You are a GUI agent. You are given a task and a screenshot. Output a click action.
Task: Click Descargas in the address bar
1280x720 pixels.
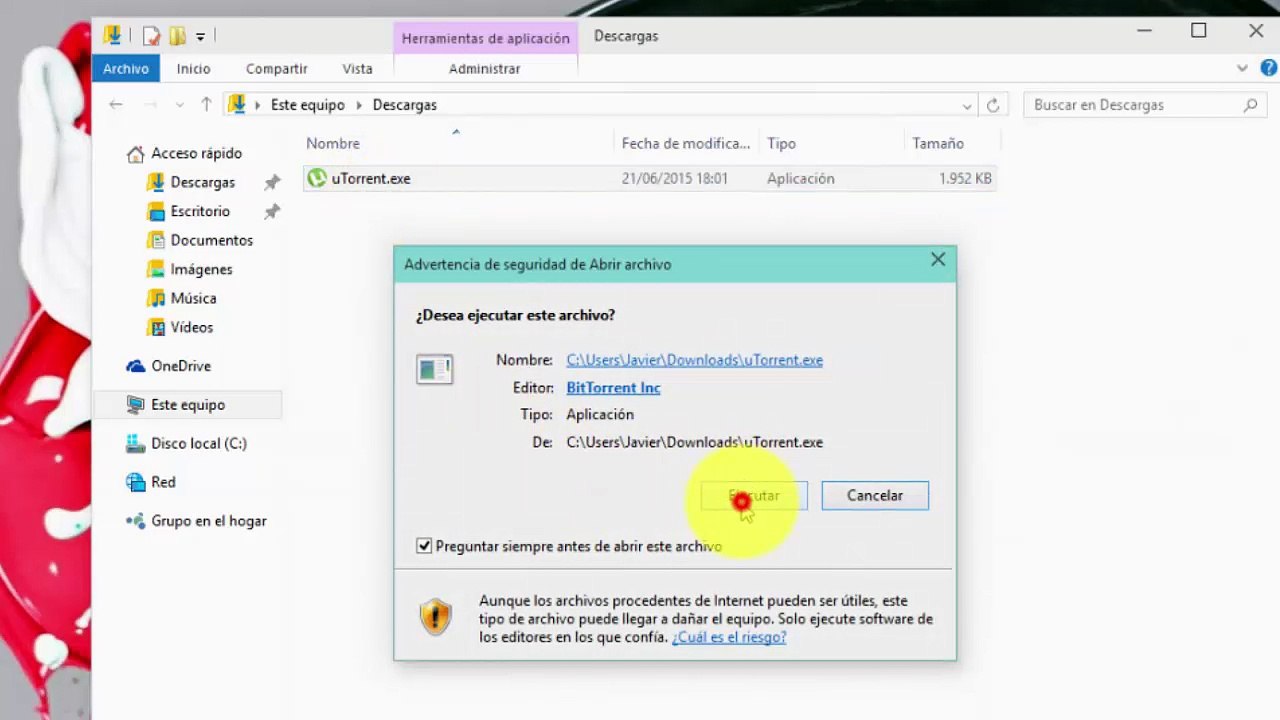pyautogui.click(x=404, y=105)
